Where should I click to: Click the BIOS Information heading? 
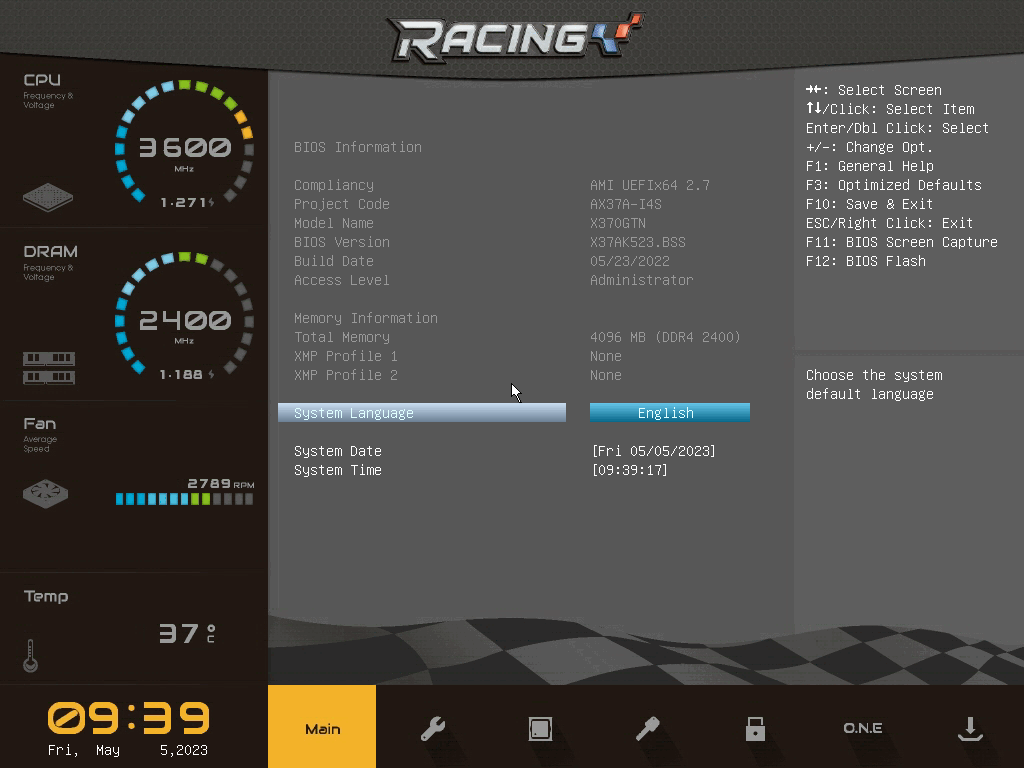coord(358,148)
